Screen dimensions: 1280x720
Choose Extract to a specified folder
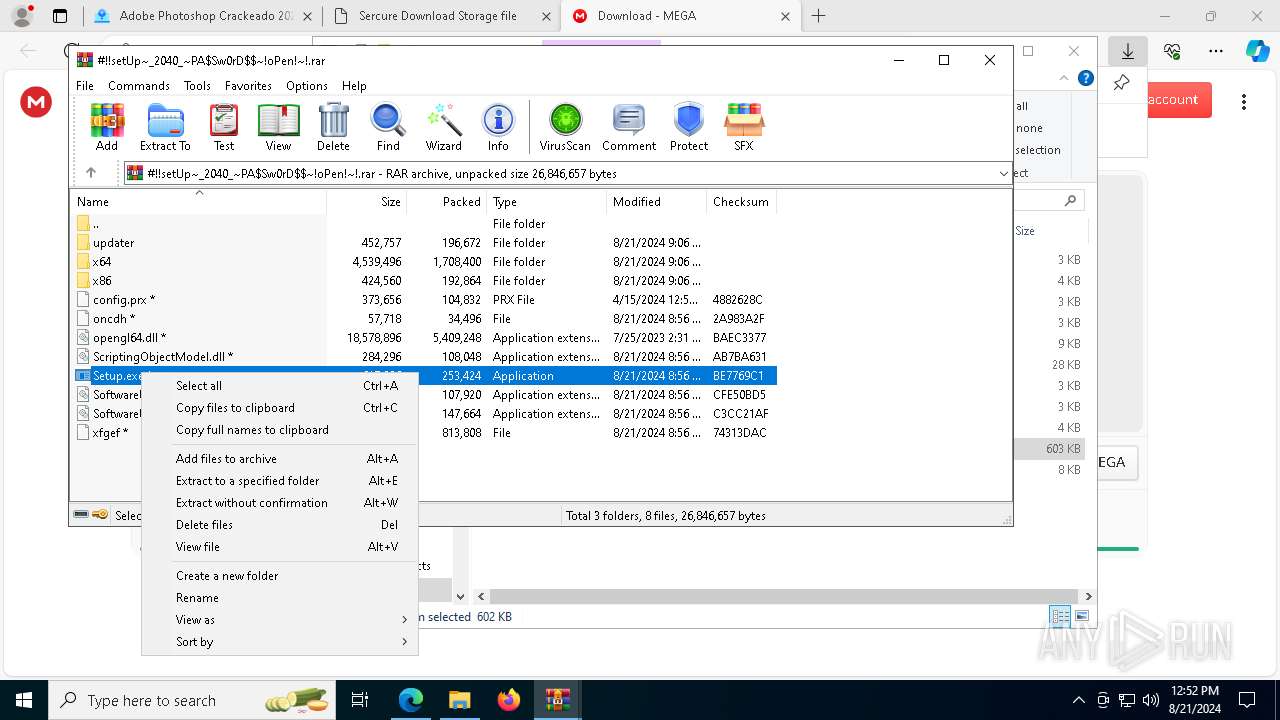click(x=280, y=481)
